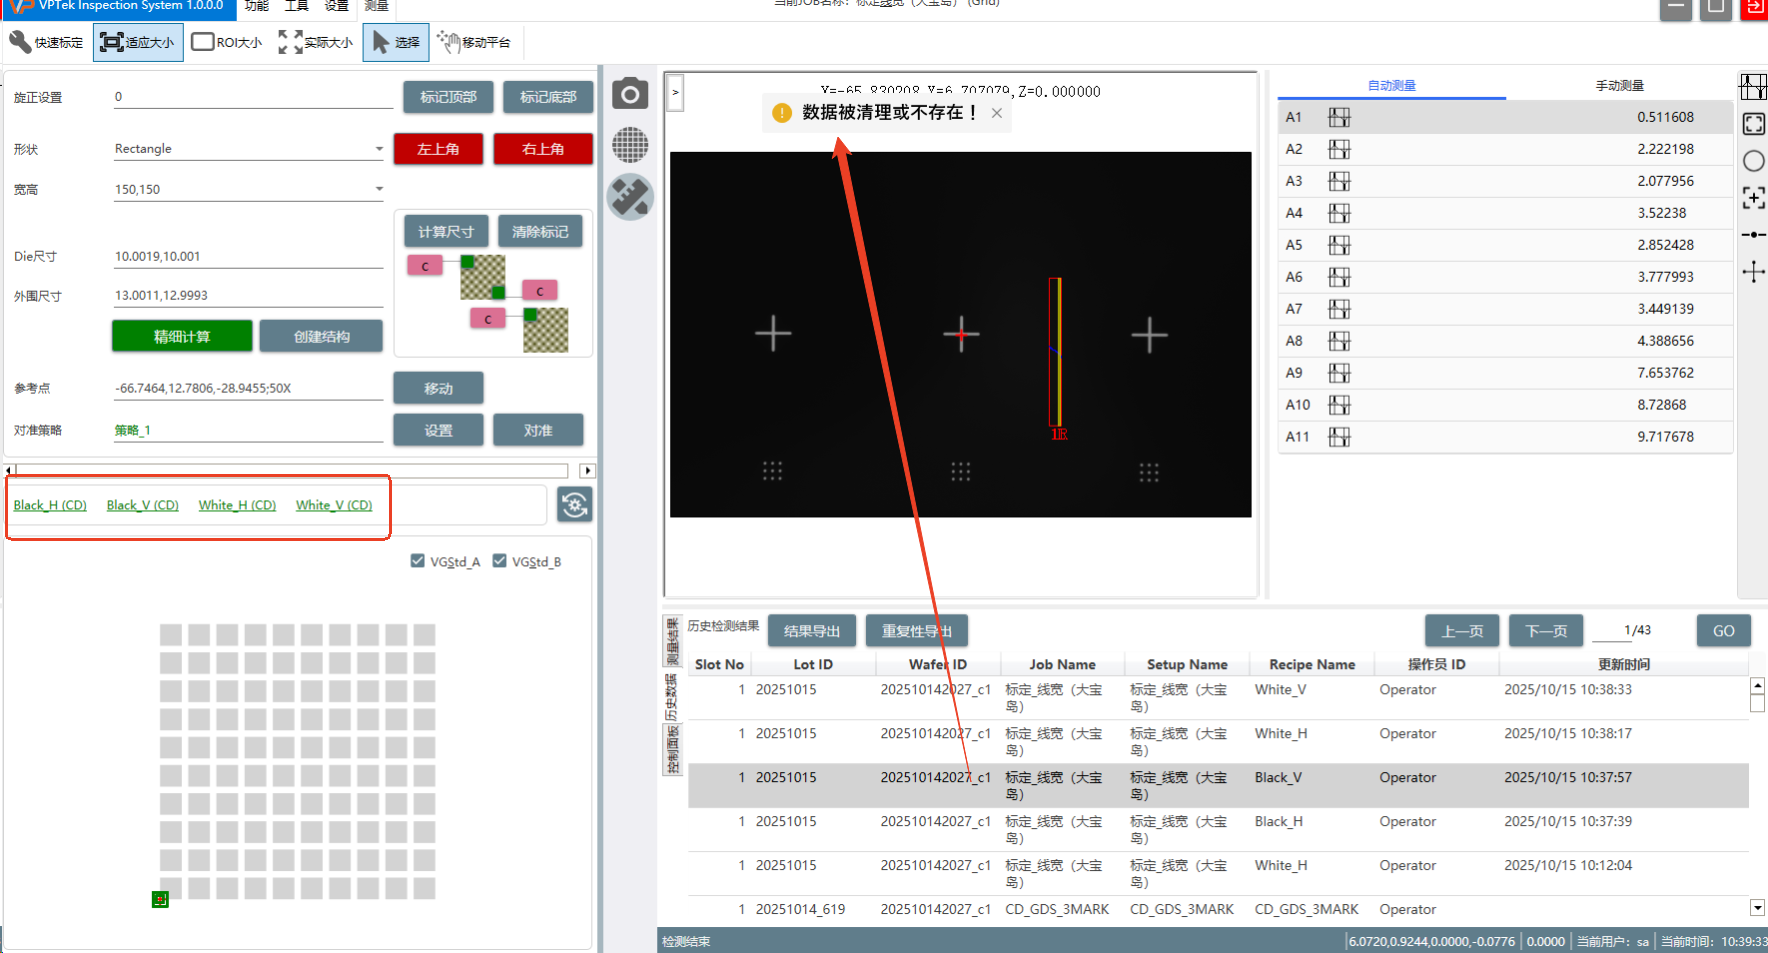Click the fit-to-size toolbar icon
This screenshot has width=1768, height=953.
coord(138,42)
